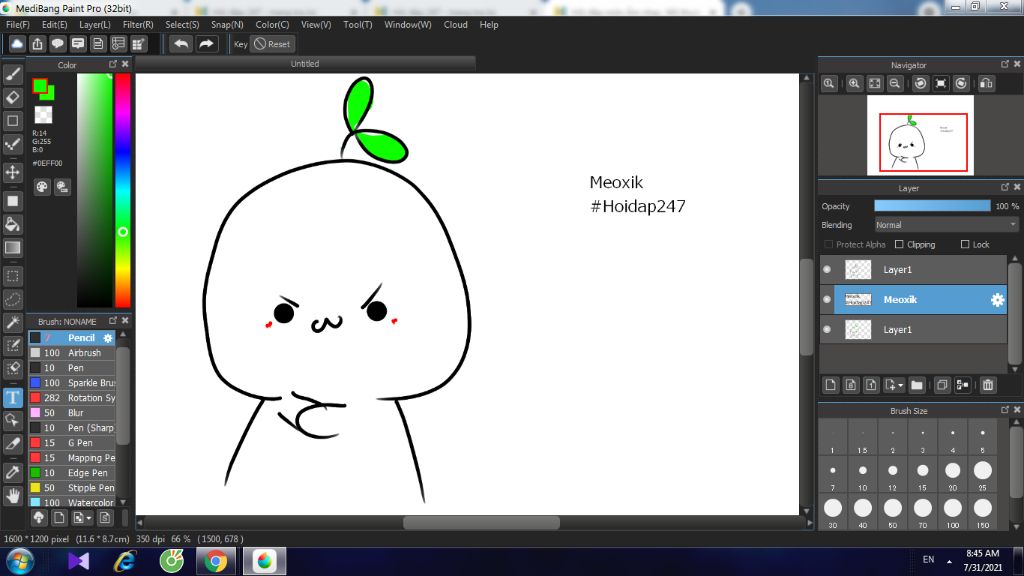Enable the Clipping checkbox
The height and width of the screenshot is (576, 1024).
(x=899, y=244)
